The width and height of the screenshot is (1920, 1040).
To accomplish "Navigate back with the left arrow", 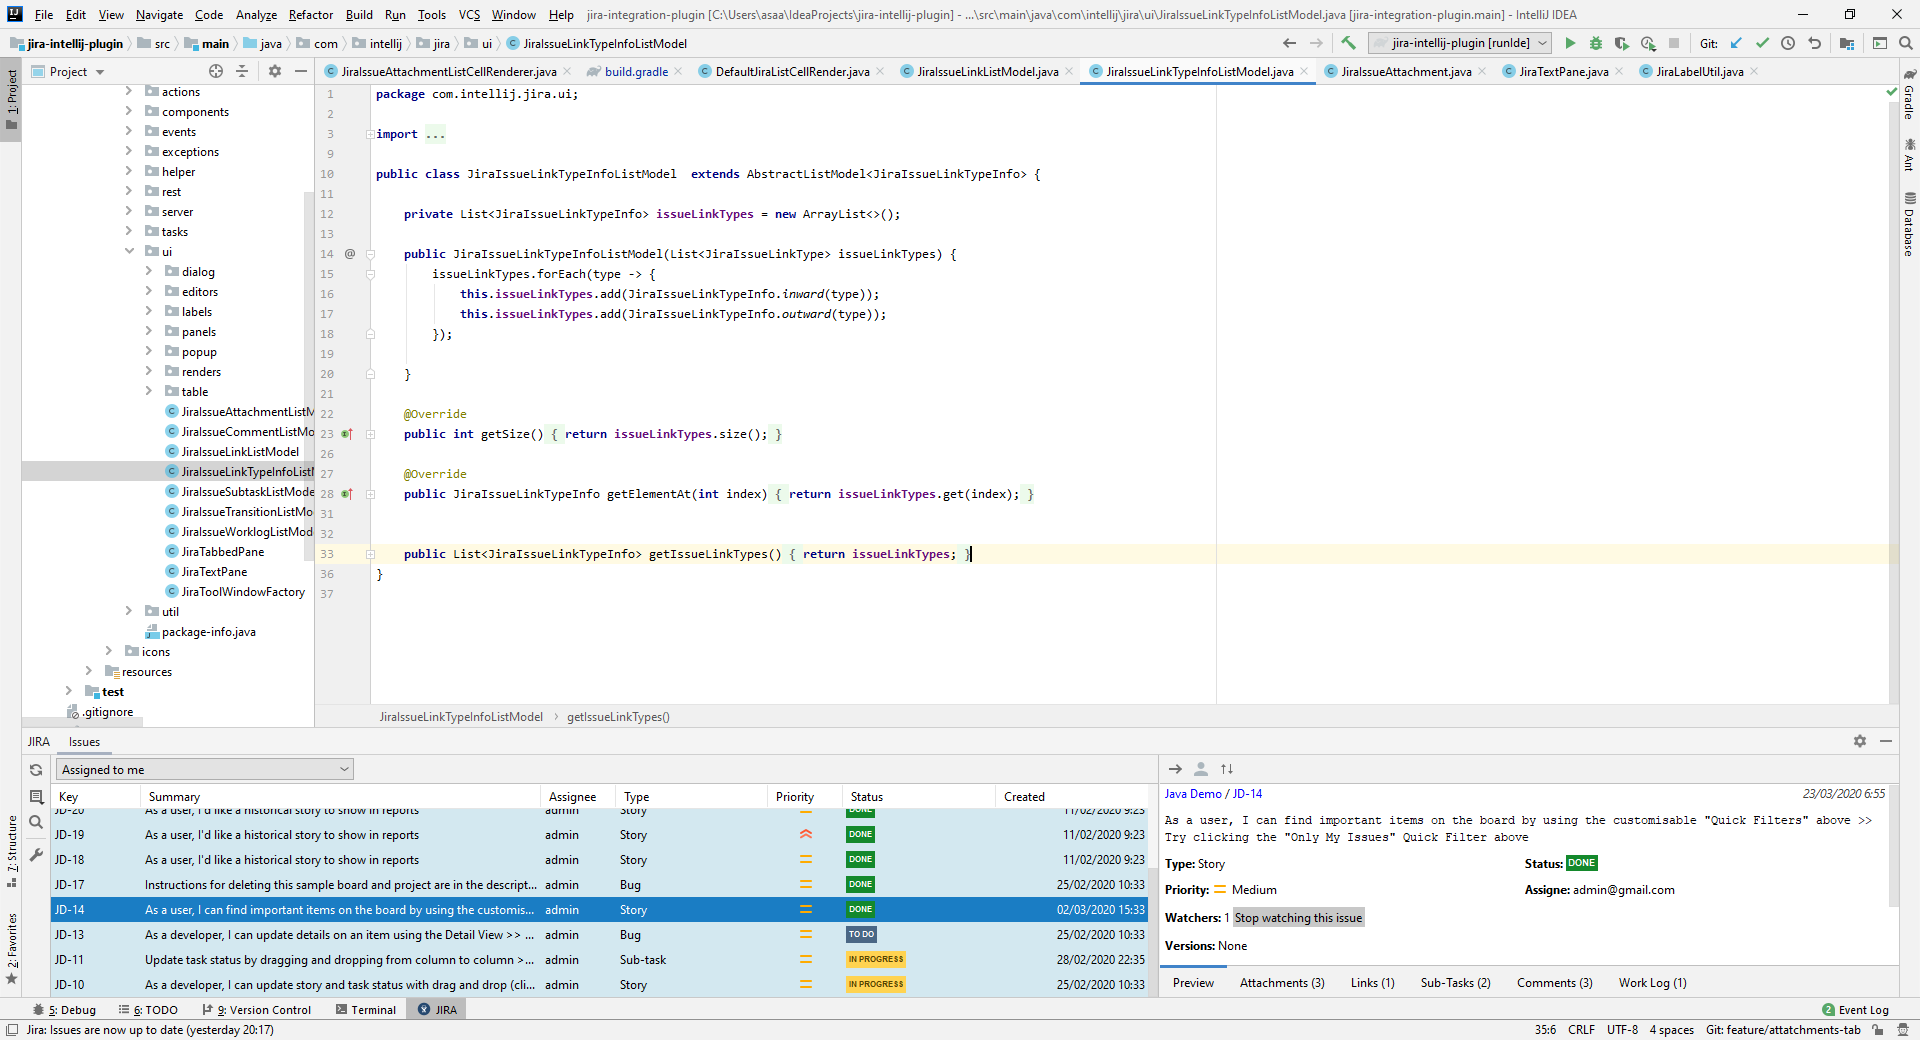I will 1289,43.
